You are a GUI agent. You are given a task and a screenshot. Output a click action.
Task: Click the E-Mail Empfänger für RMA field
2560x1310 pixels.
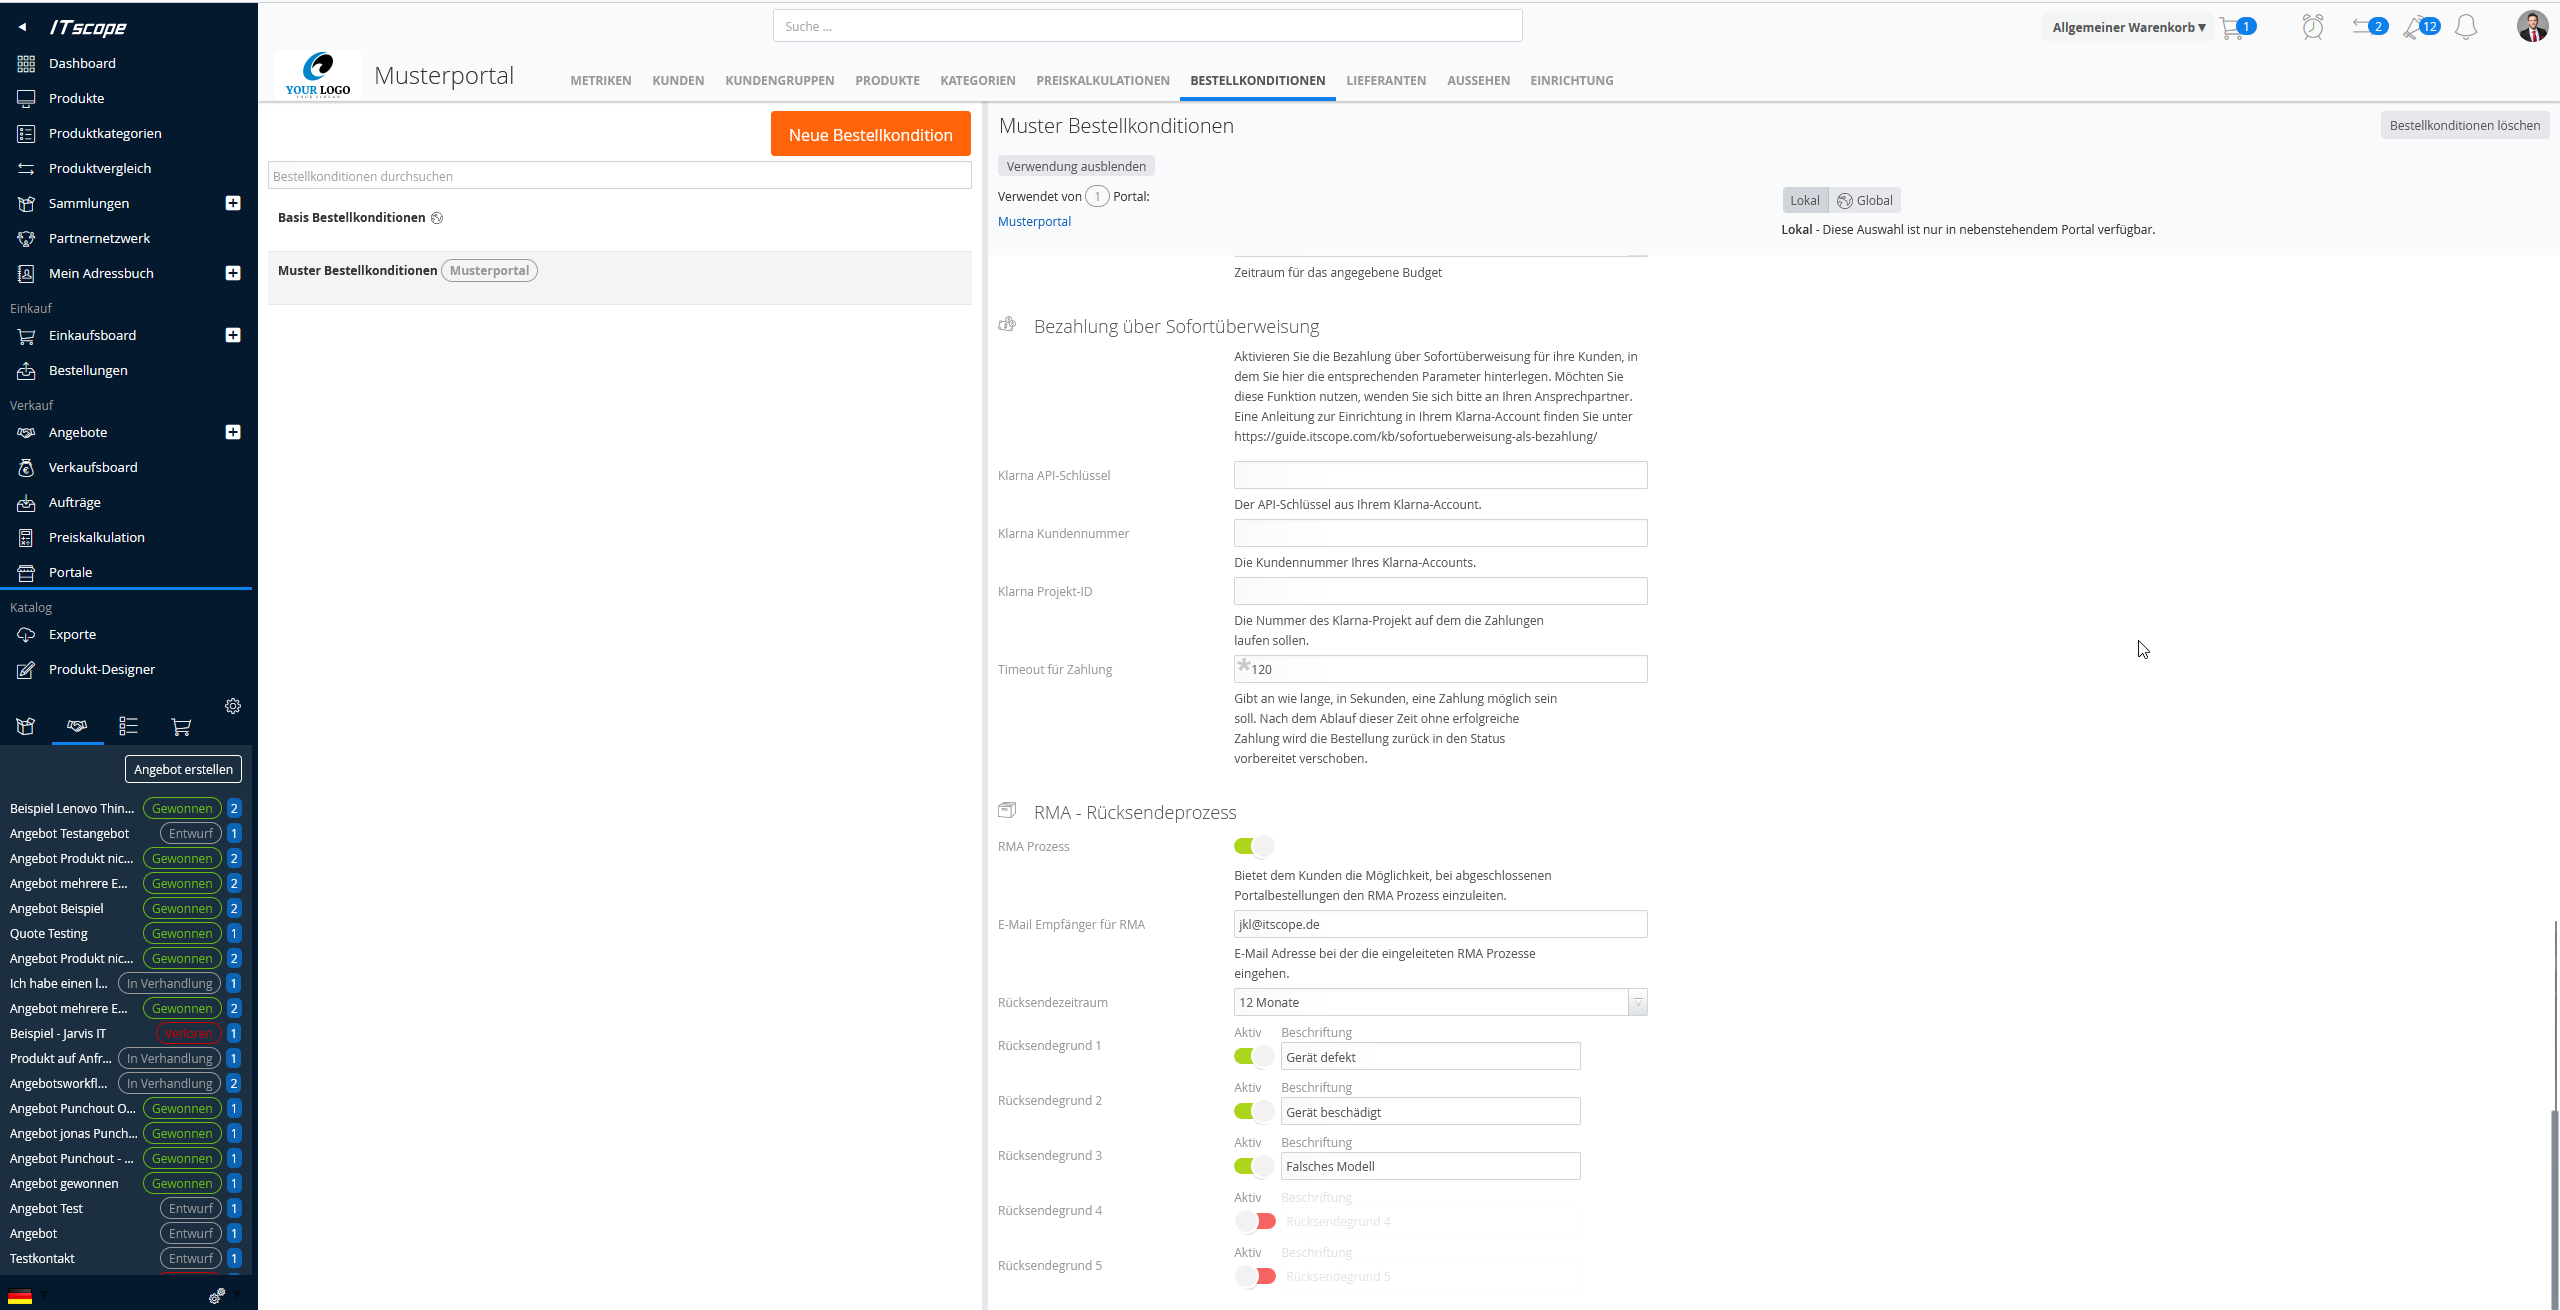[1440, 924]
